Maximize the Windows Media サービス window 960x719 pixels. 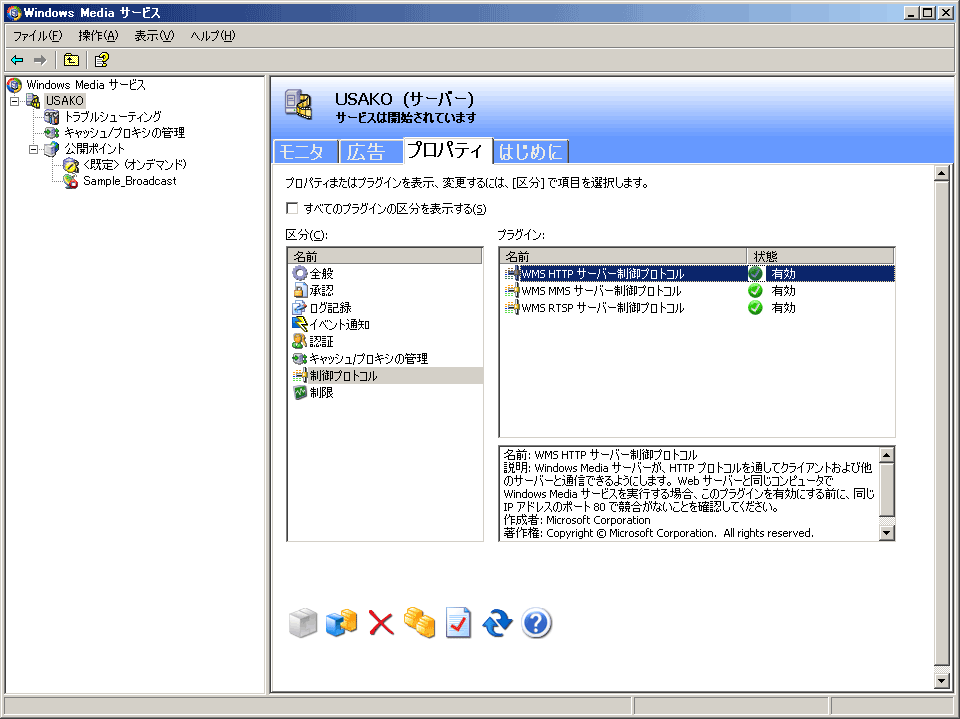928,12
